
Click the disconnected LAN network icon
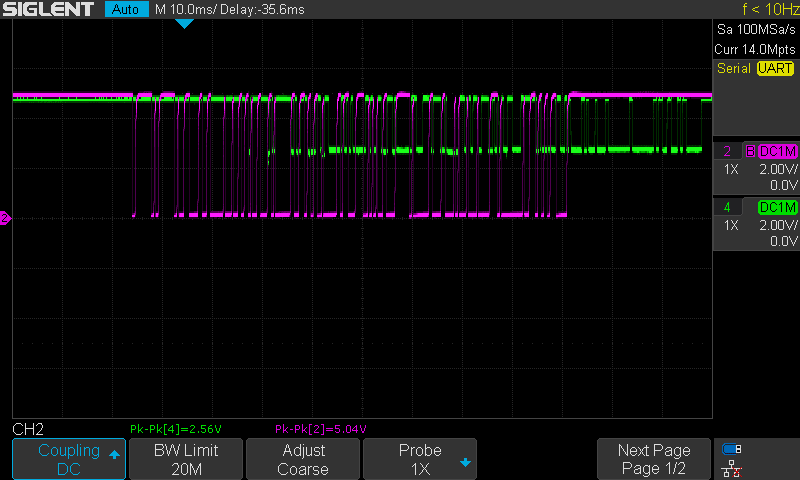(732, 467)
